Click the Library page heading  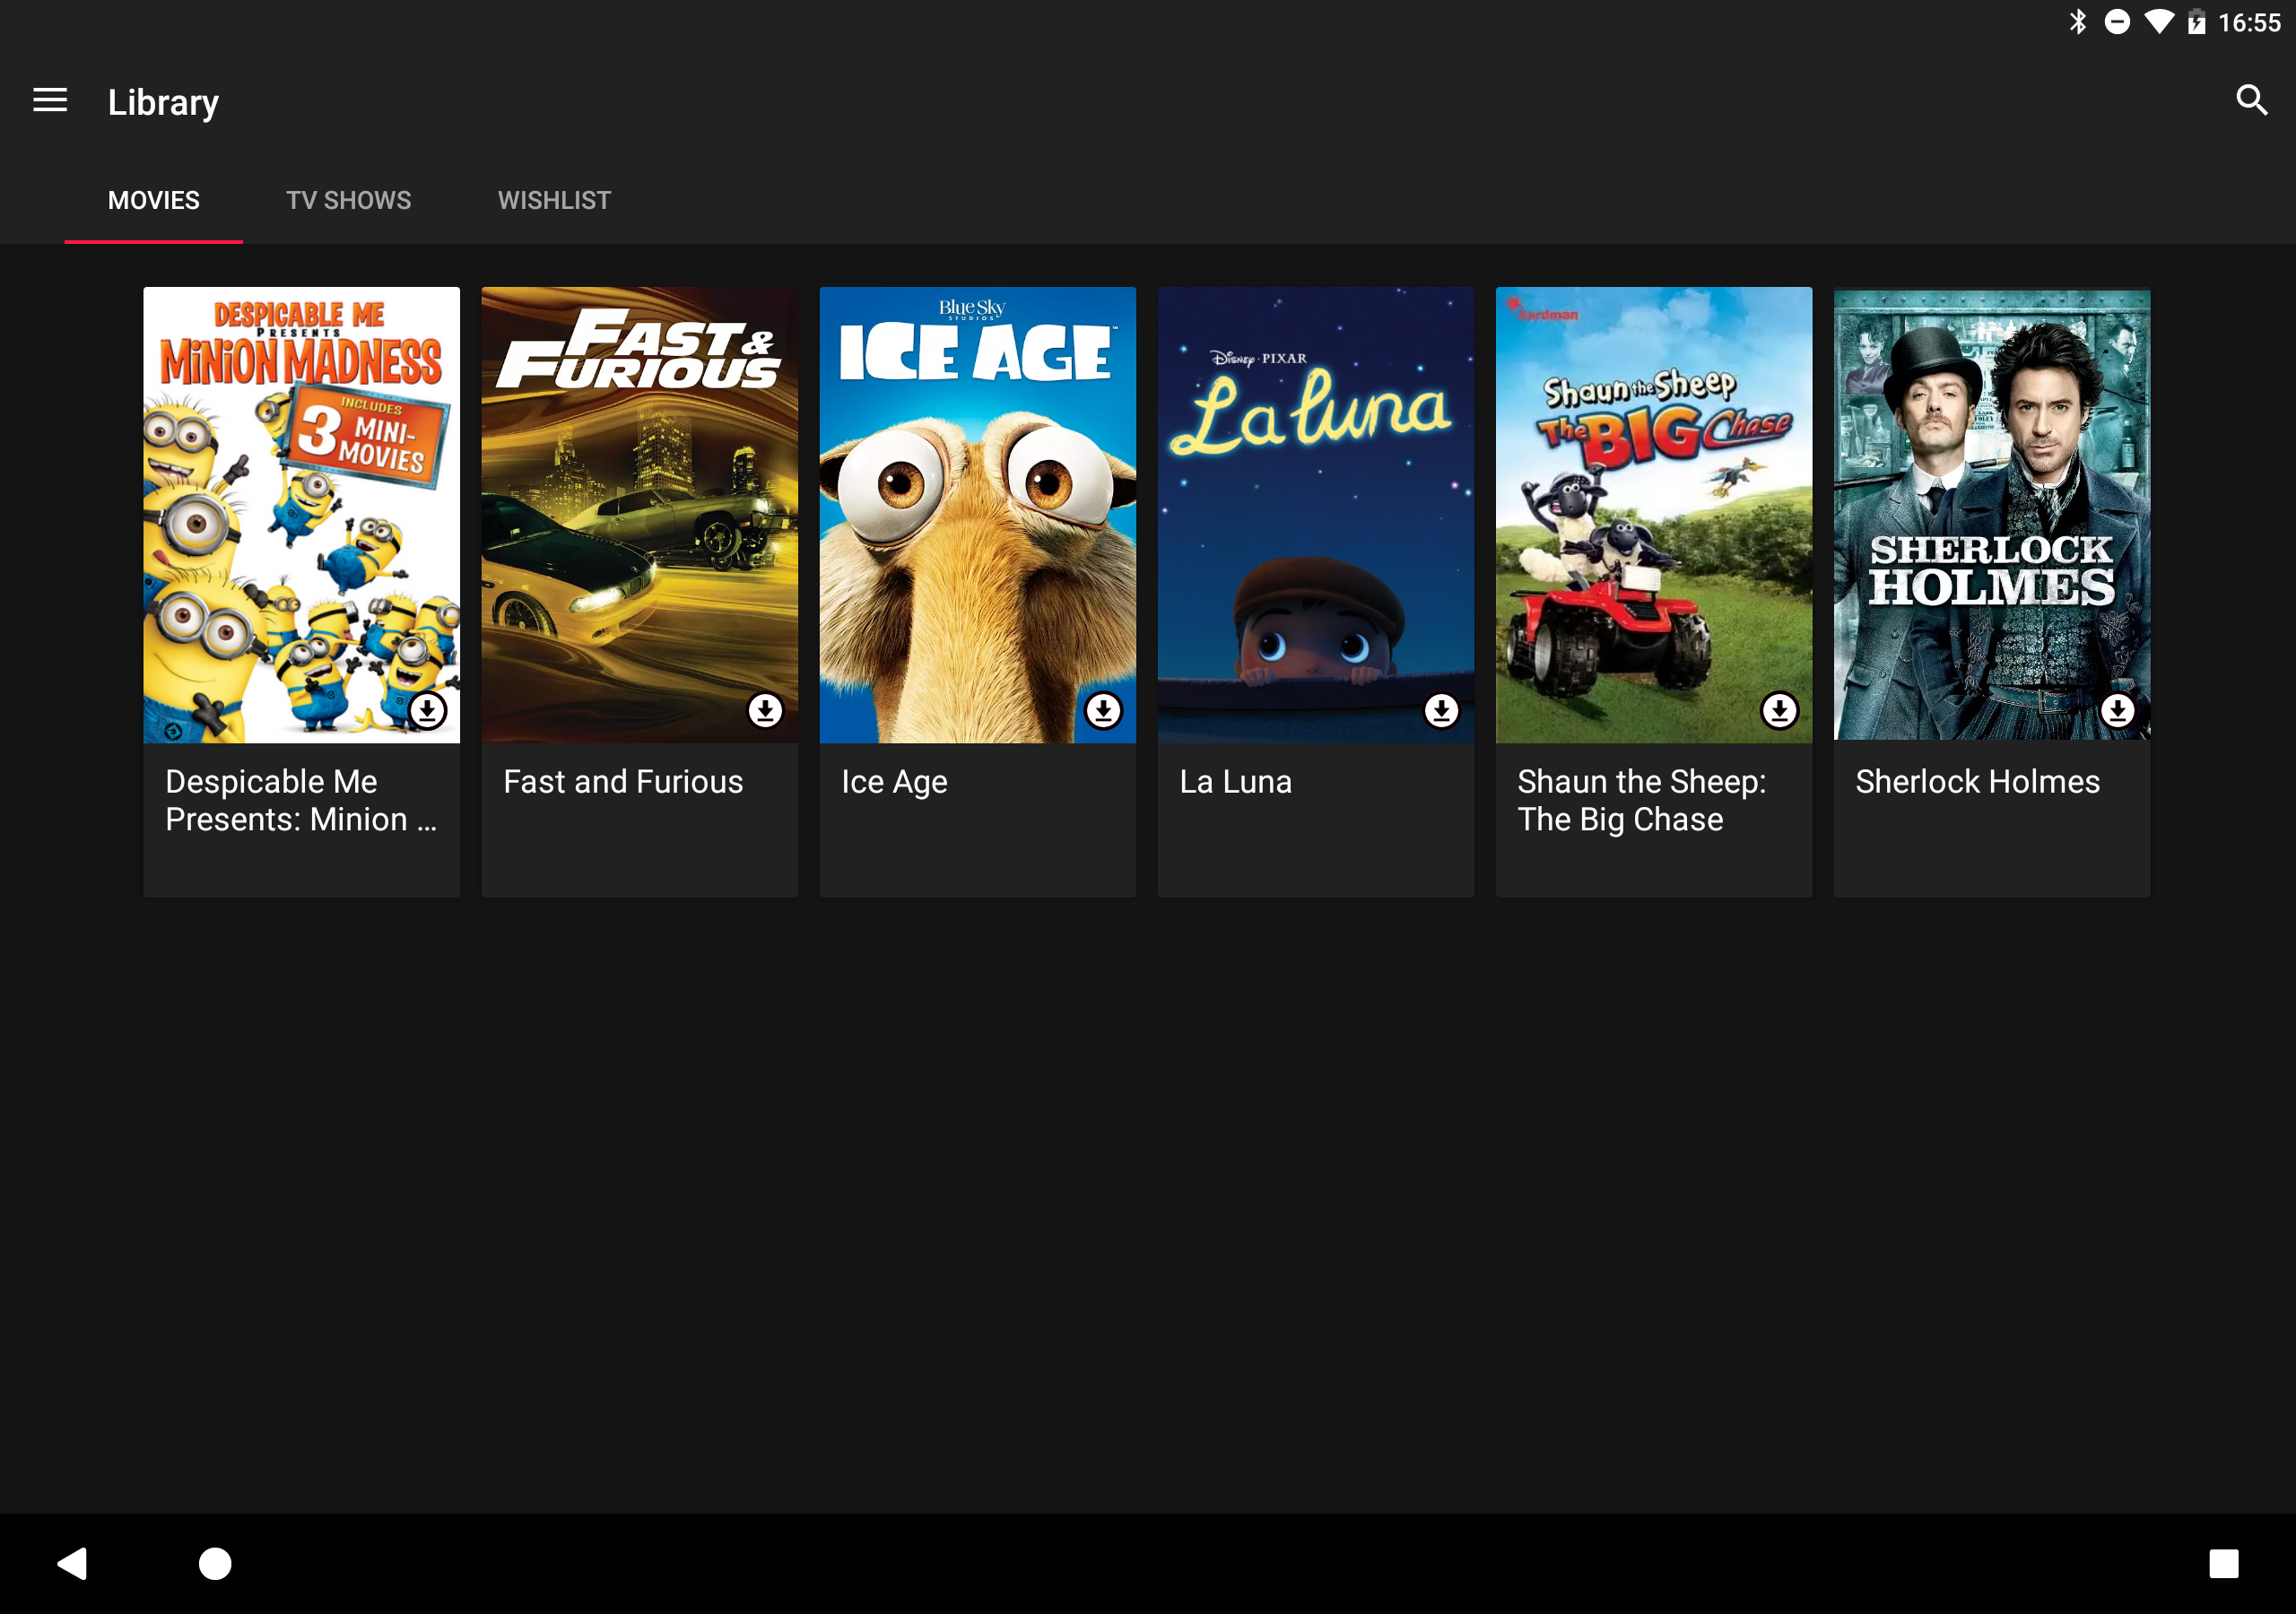pos(163,102)
